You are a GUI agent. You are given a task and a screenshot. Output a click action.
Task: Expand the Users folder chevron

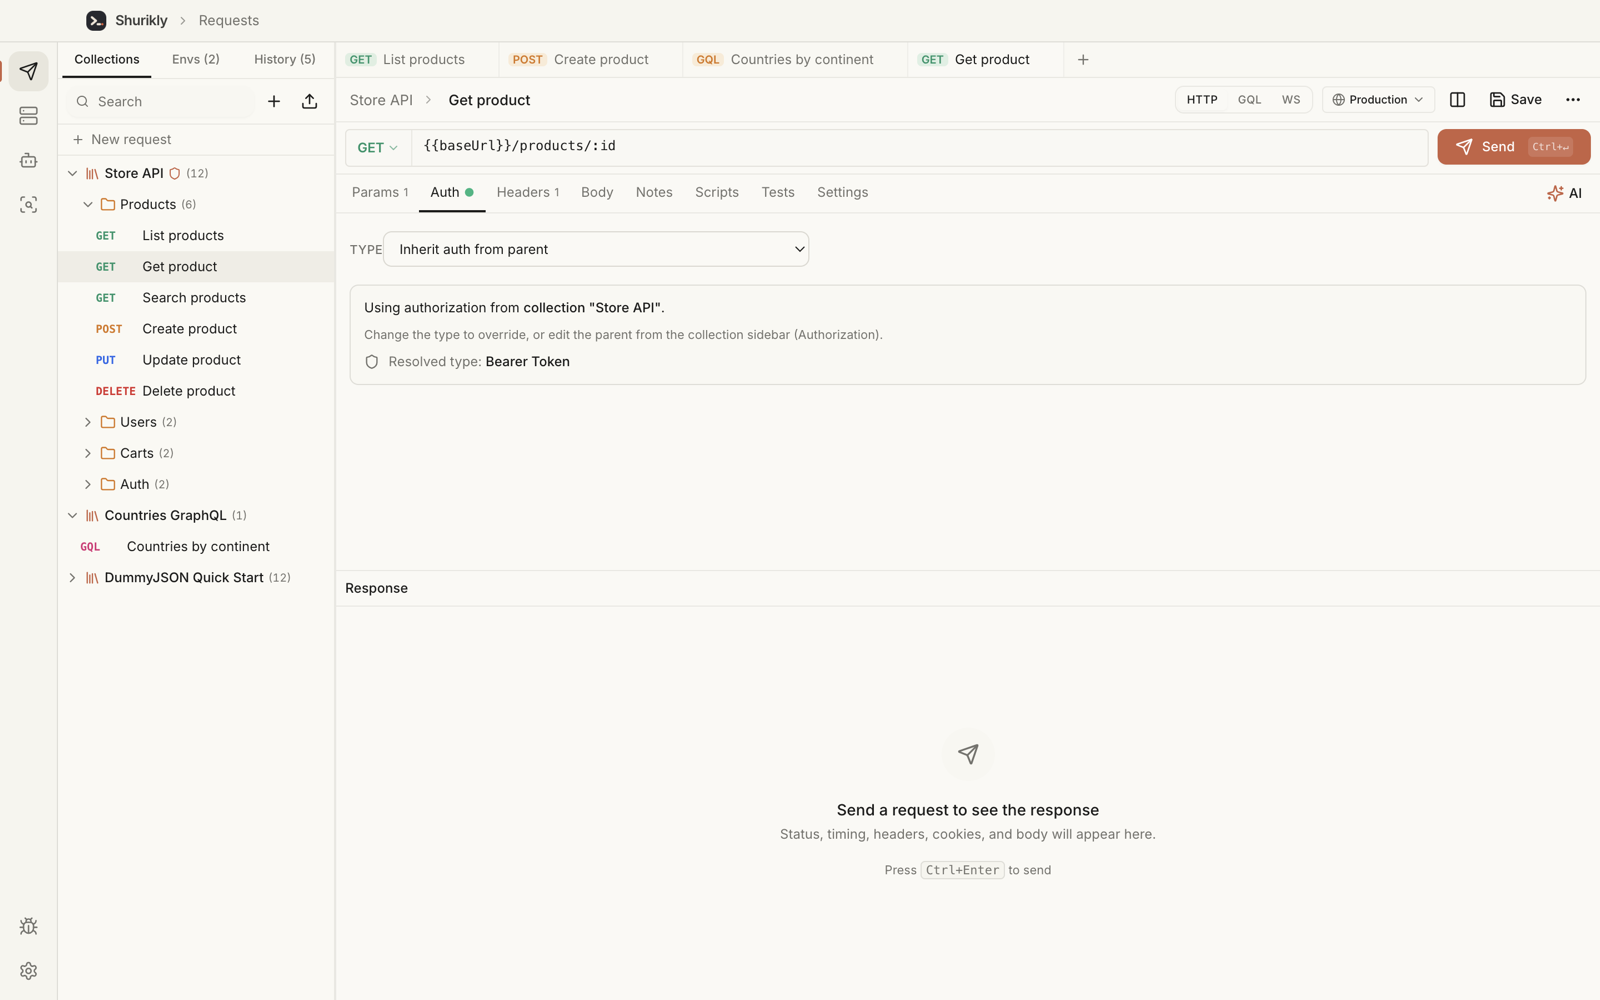point(88,422)
